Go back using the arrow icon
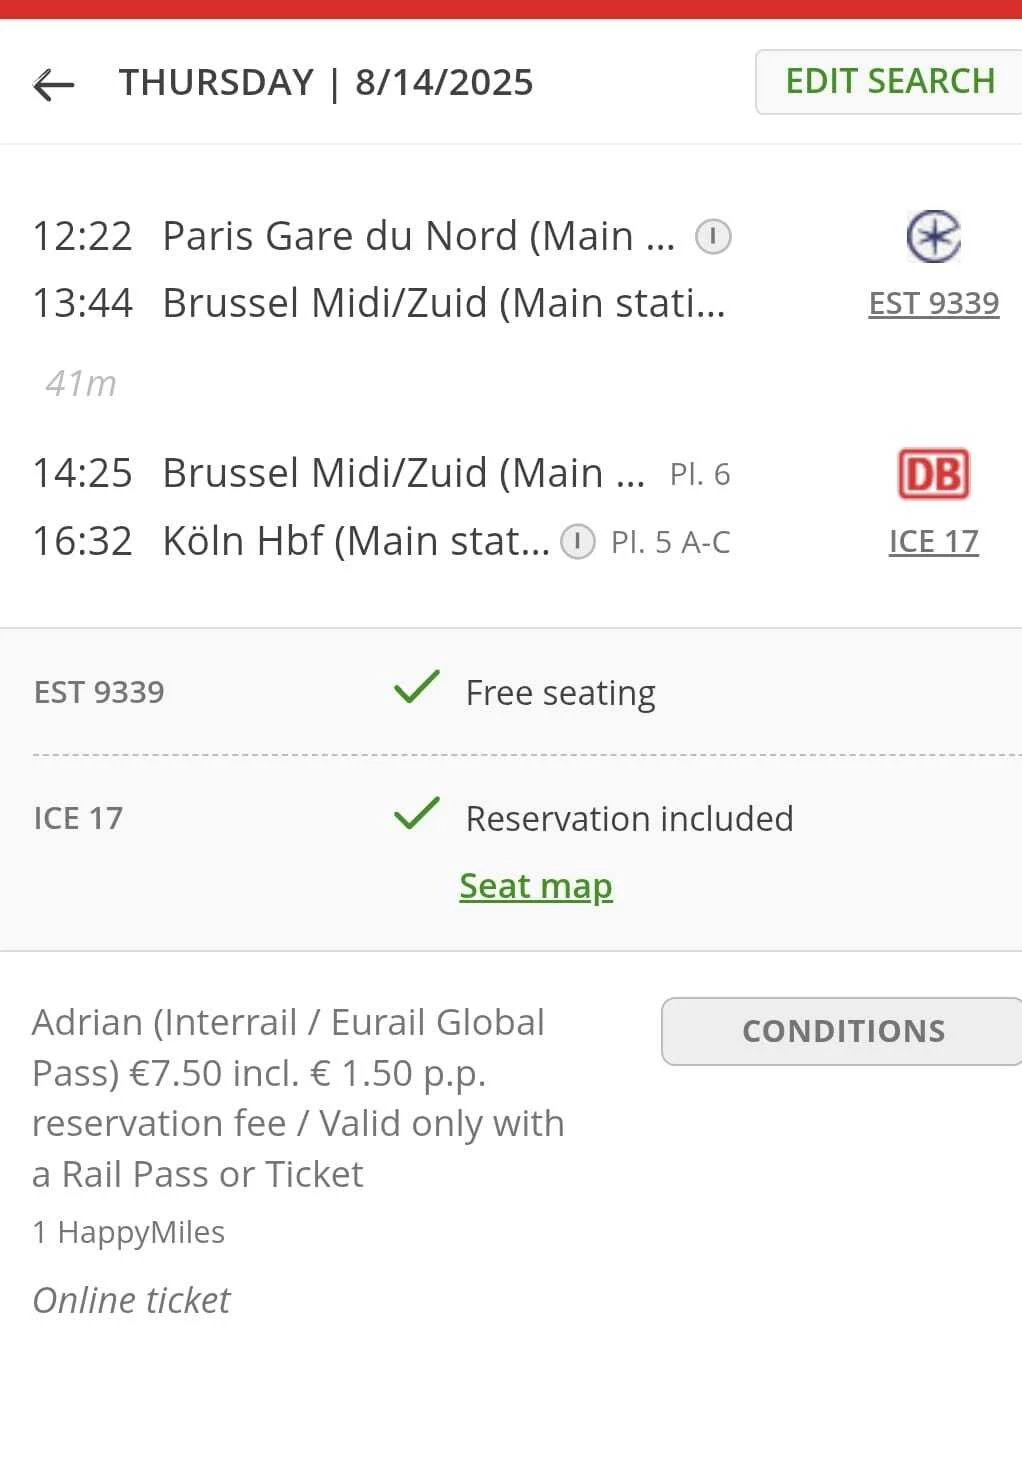This screenshot has width=1022, height=1464. tap(54, 85)
